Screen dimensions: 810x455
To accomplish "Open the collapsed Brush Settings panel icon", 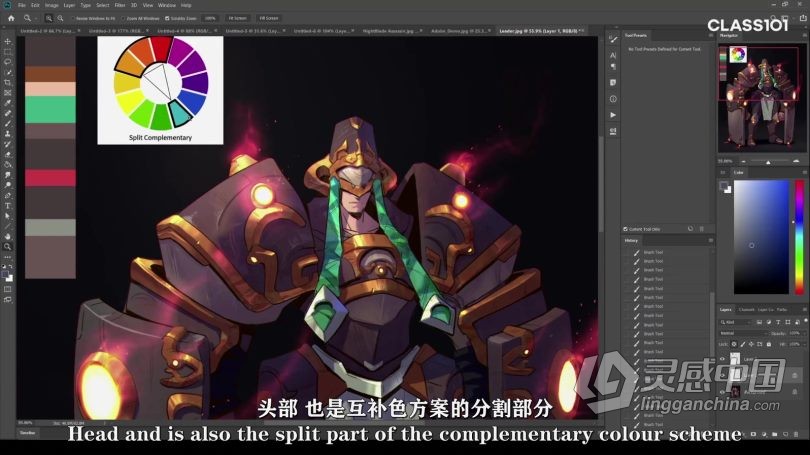I will click(x=613, y=39).
